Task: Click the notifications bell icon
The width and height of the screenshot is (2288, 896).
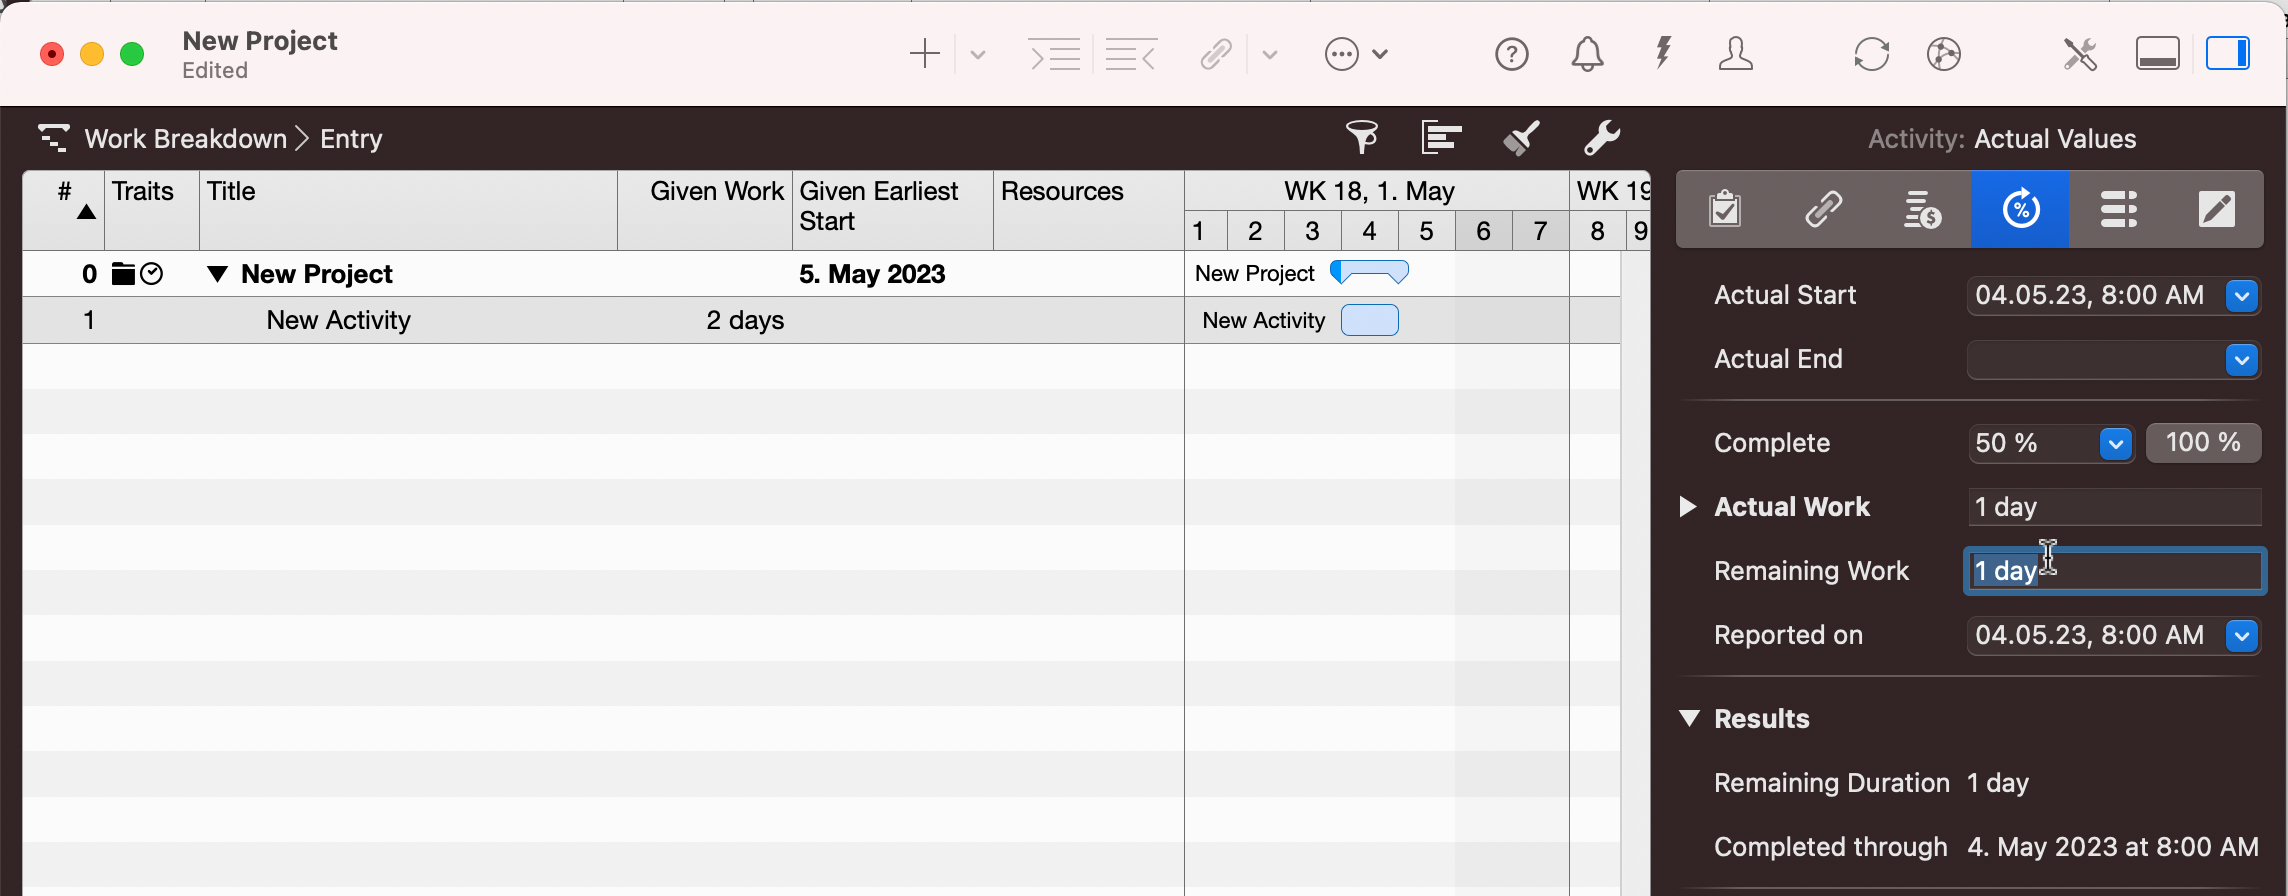Action: (1587, 54)
